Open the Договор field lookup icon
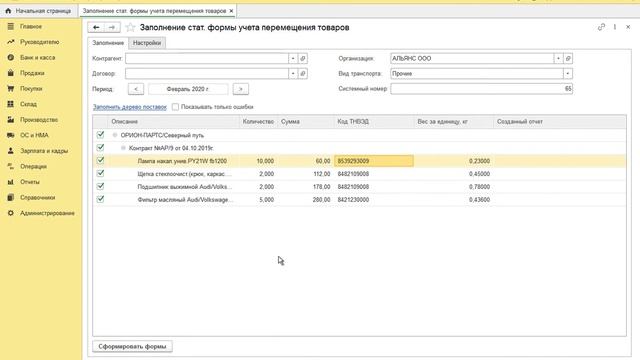640x360 pixels. (x=303, y=73)
